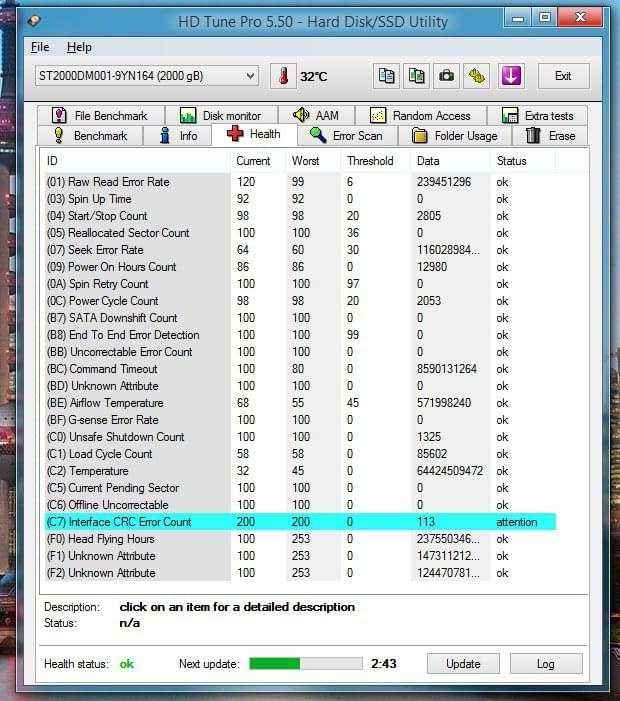Screen dimensions: 620x701
Task: Expand the ST2000DM001 drive selection dropdown
Action: (x=250, y=76)
